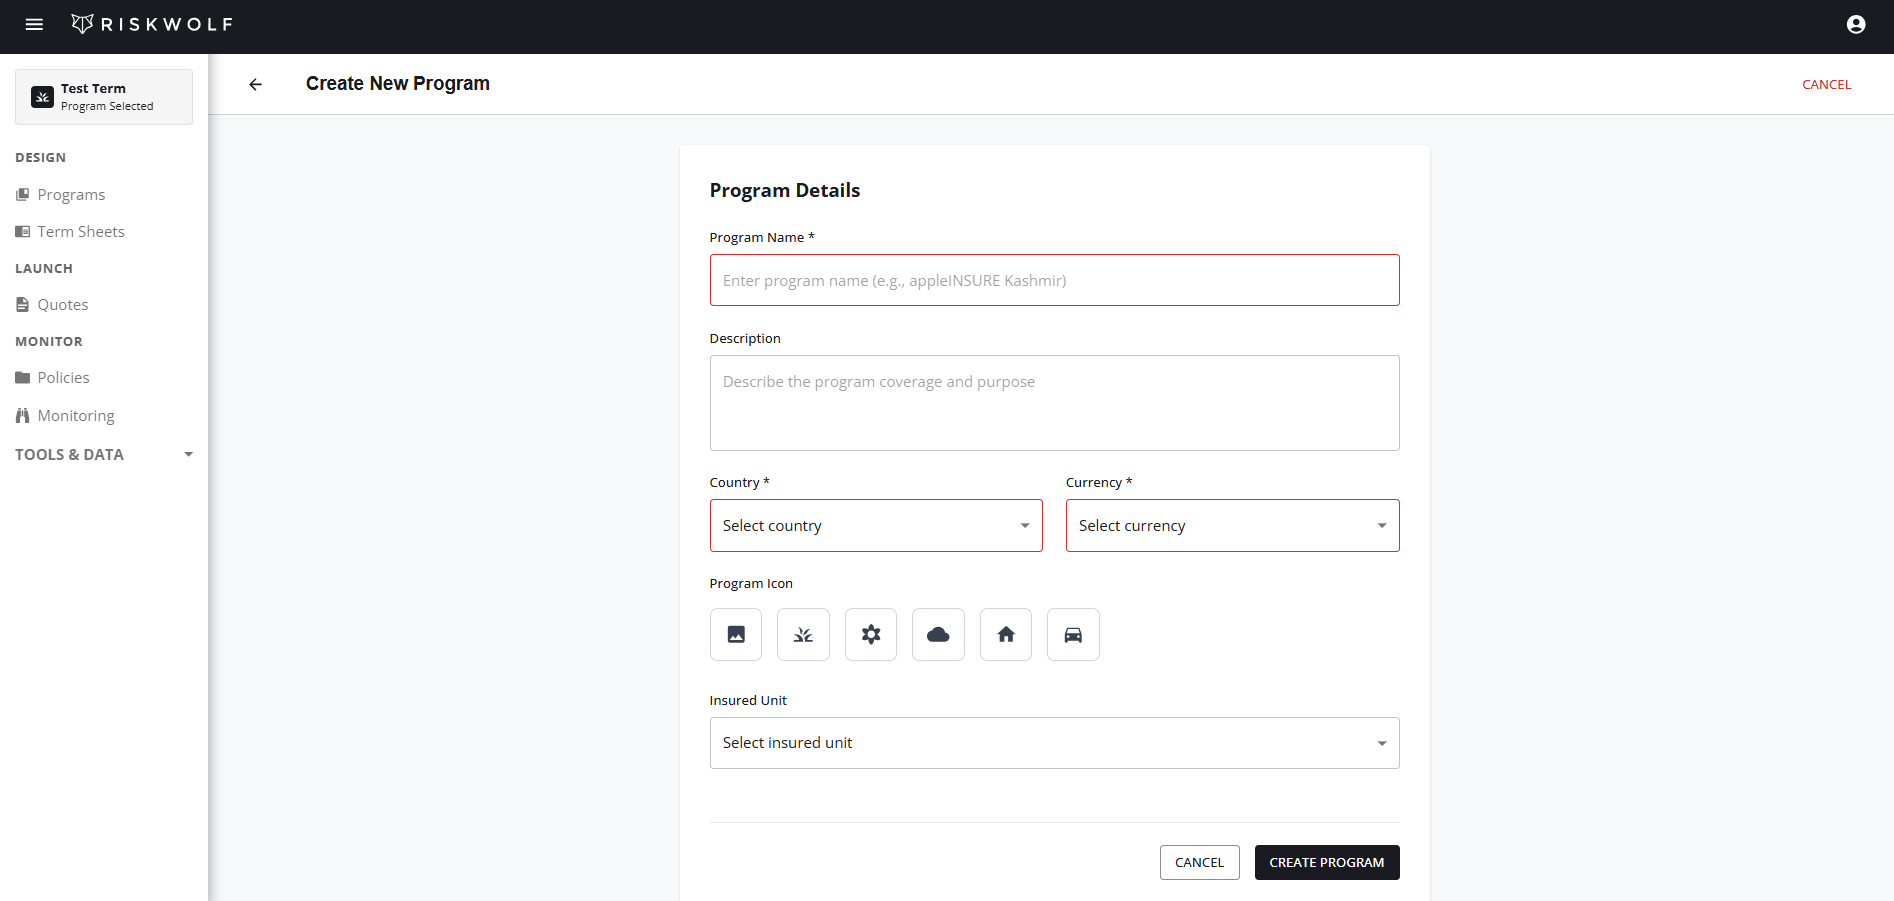Open the Select currency dropdown
Image resolution: width=1894 pixels, height=901 pixels.
pos(1232,525)
